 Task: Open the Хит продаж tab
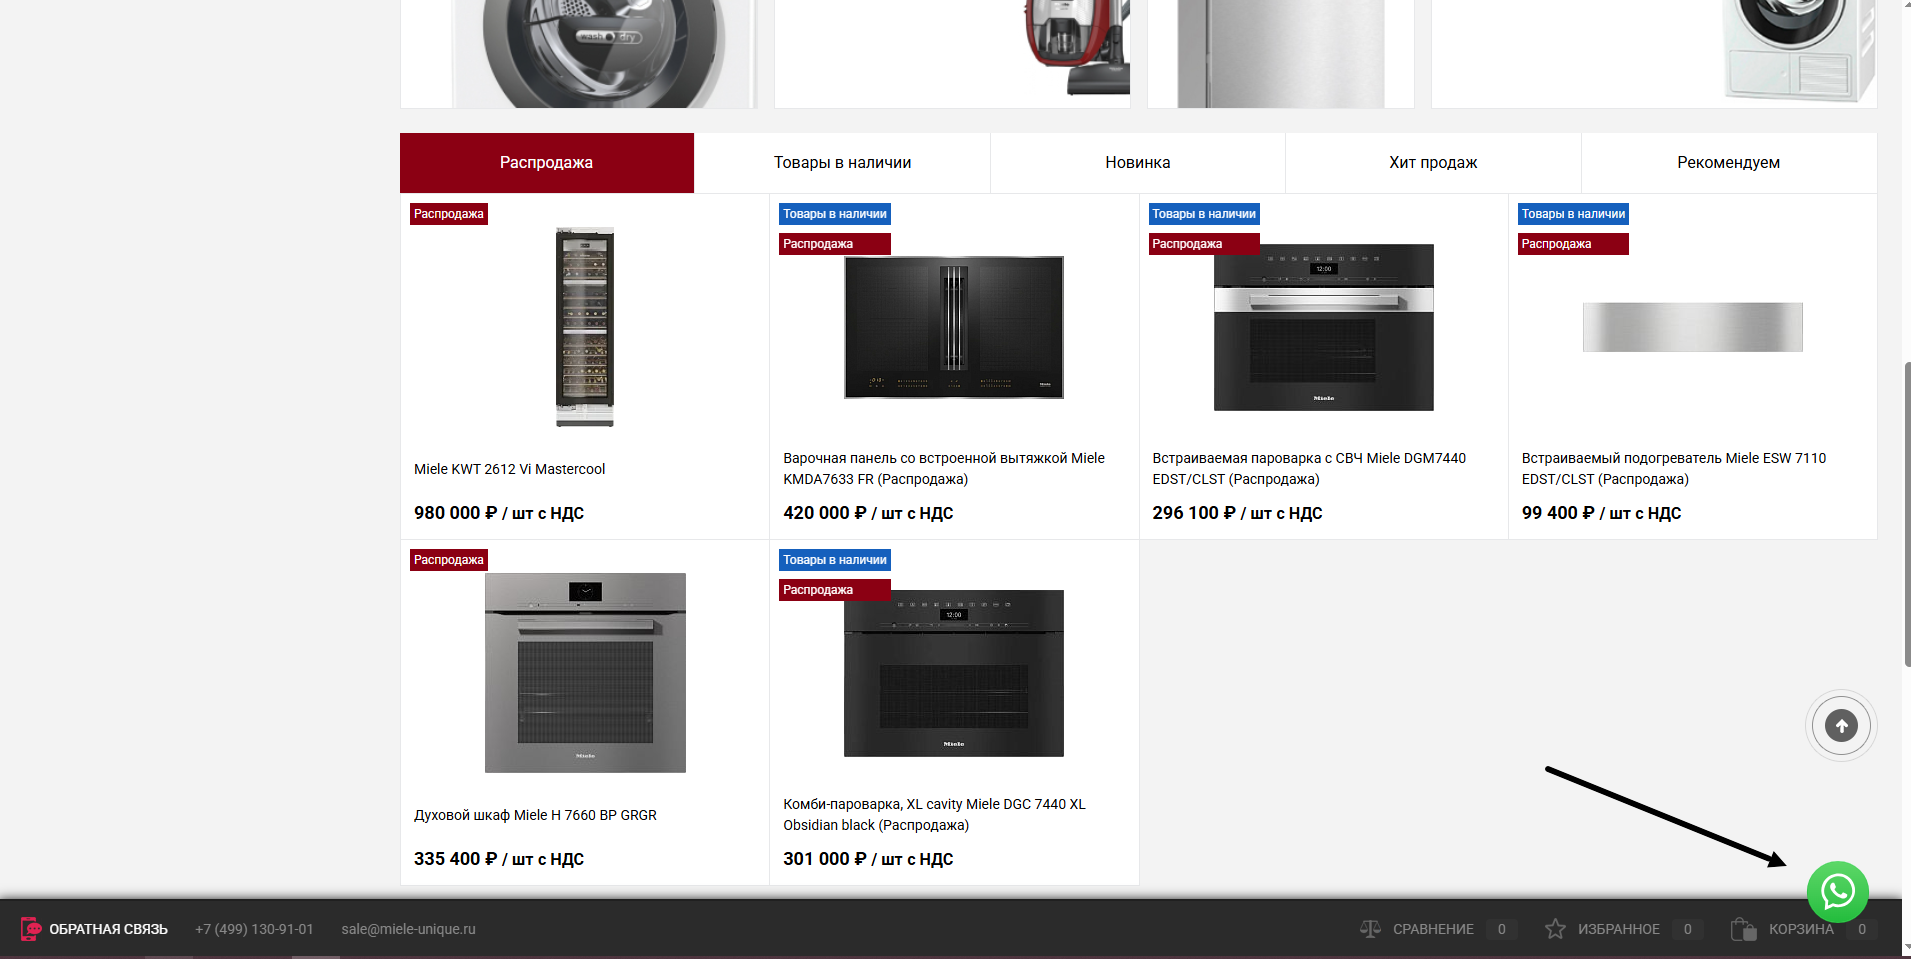click(x=1433, y=163)
